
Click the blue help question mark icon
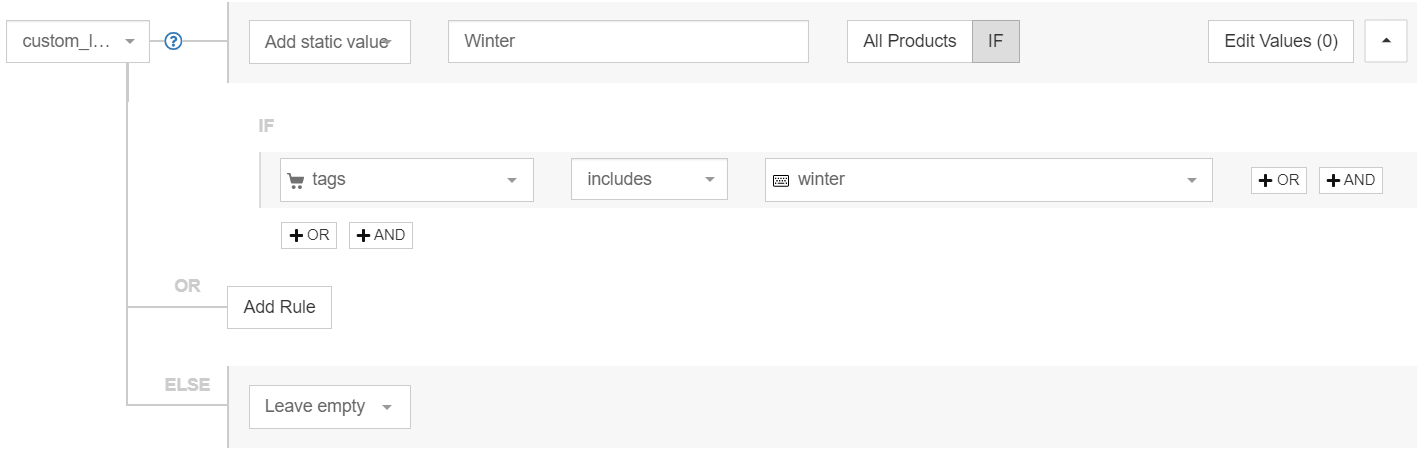173,42
